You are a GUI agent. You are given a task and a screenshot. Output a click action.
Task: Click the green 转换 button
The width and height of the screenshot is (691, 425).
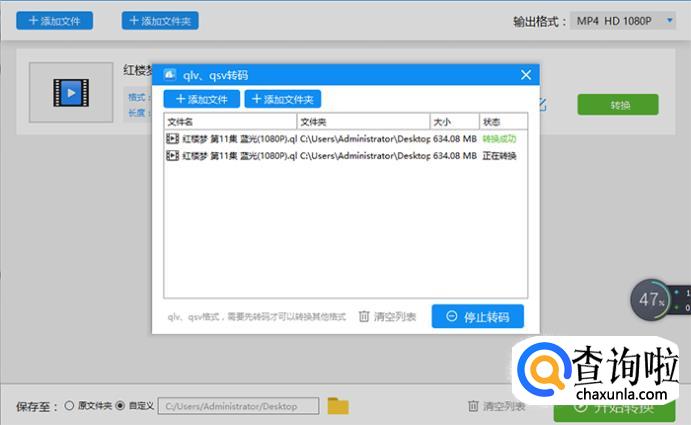pyautogui.click(x=618, y=104)
